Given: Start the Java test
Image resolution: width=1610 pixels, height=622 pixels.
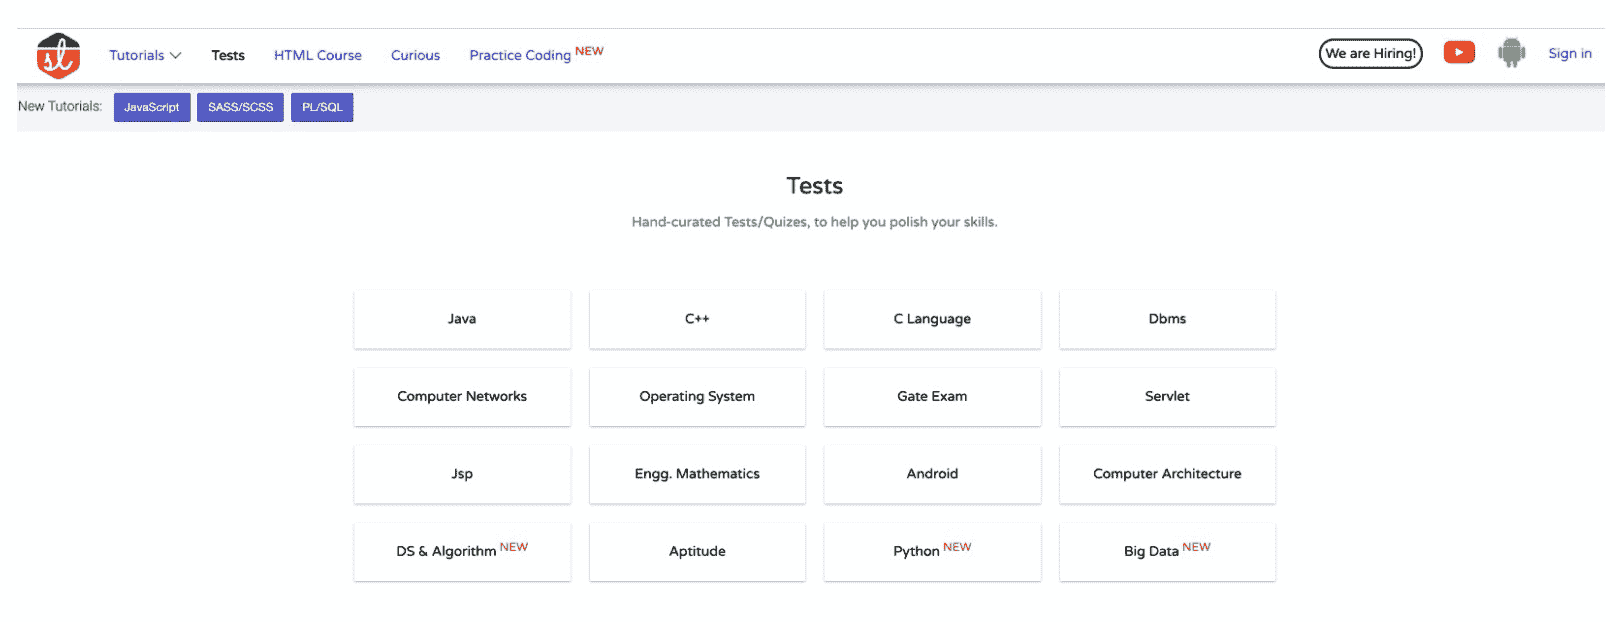Looking at the screenshot, I should click(x=462, y=319).
